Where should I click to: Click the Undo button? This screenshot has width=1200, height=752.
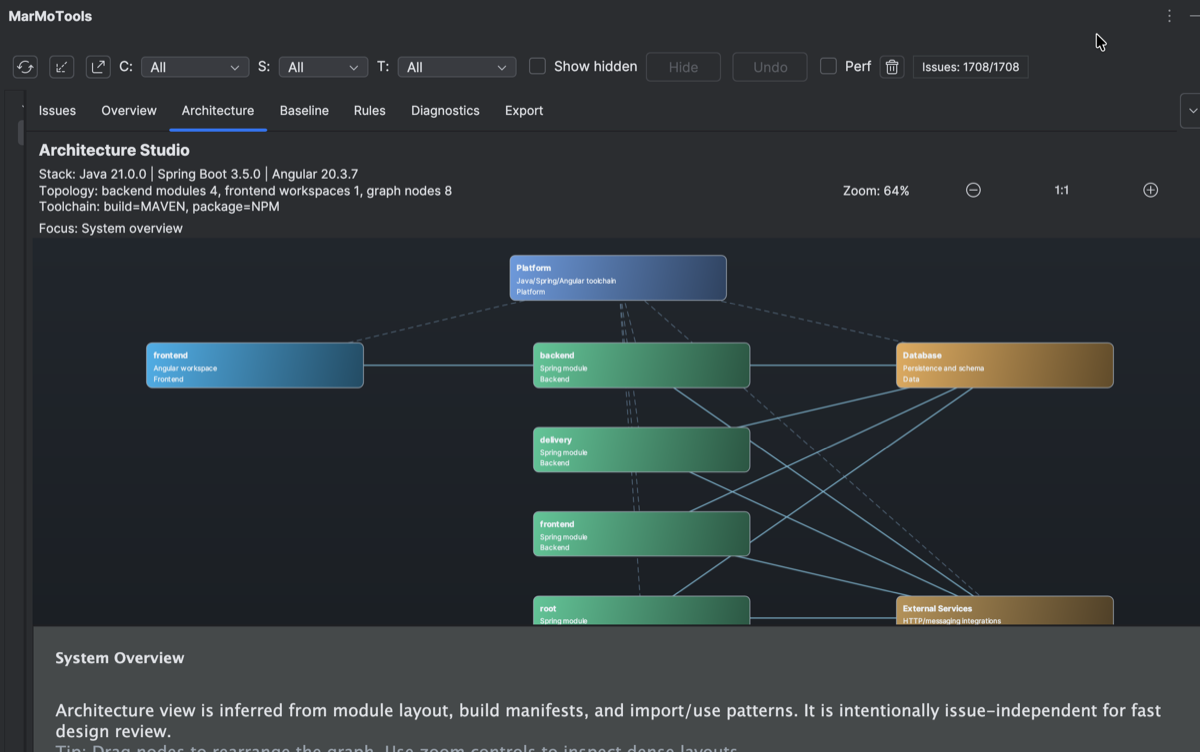(769, 67)
